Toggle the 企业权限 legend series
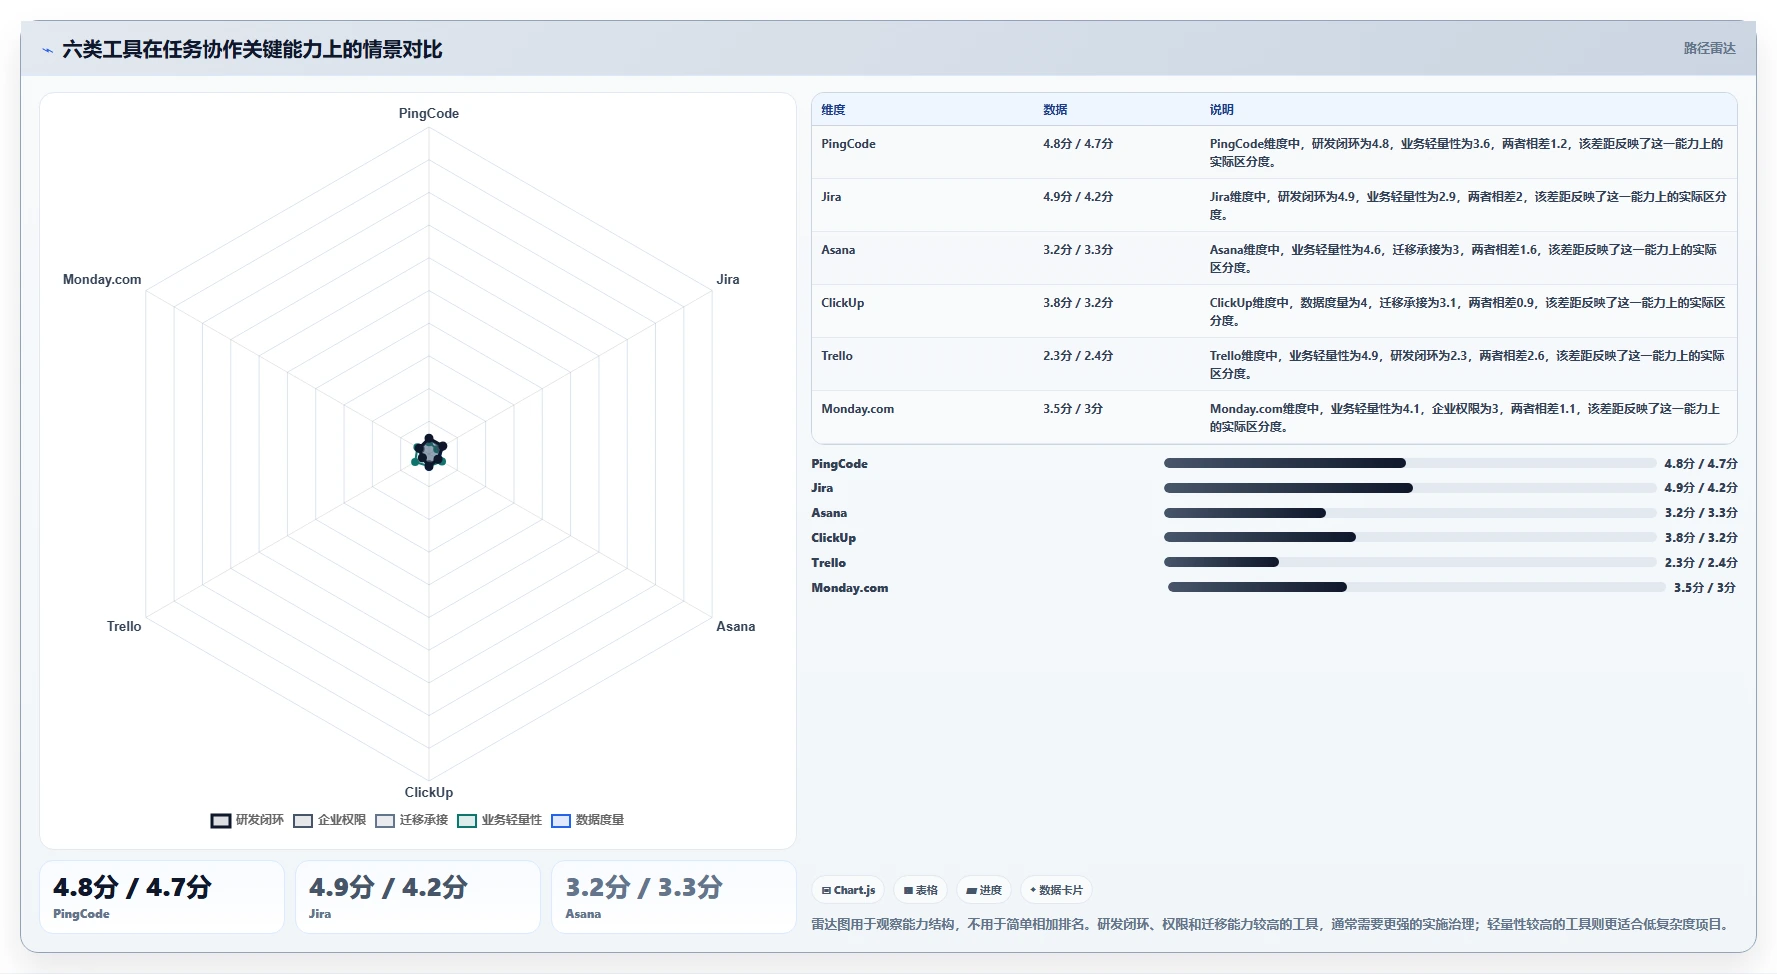This screenshot has width=1777, height=974. click(x=329, y=820)
